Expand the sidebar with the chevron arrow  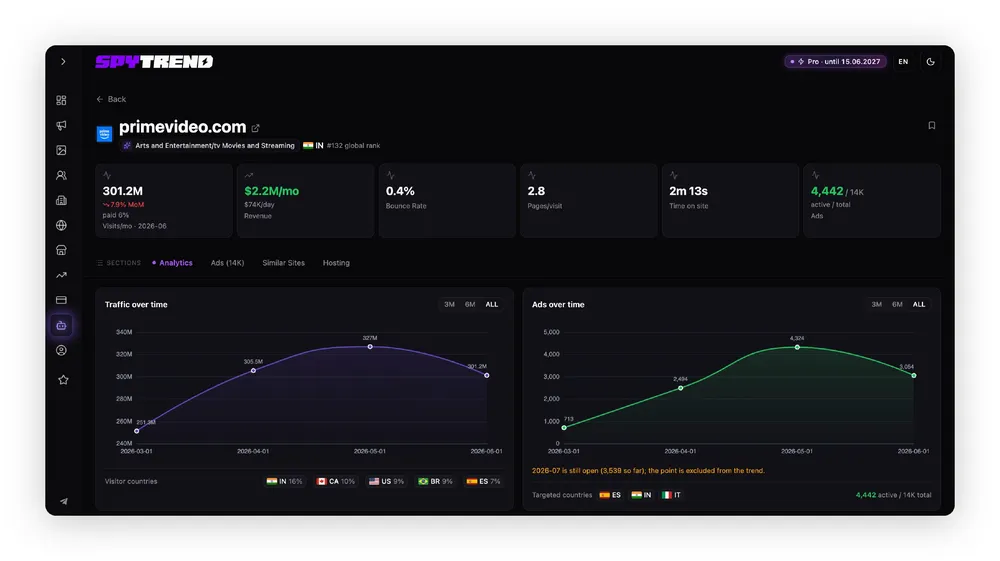click(63, 62)
